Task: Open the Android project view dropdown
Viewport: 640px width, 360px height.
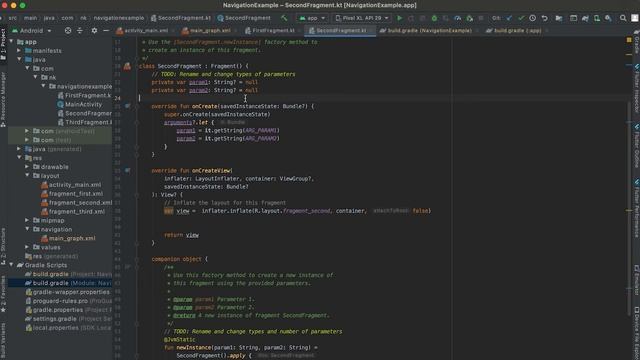Action: (31, 31)
